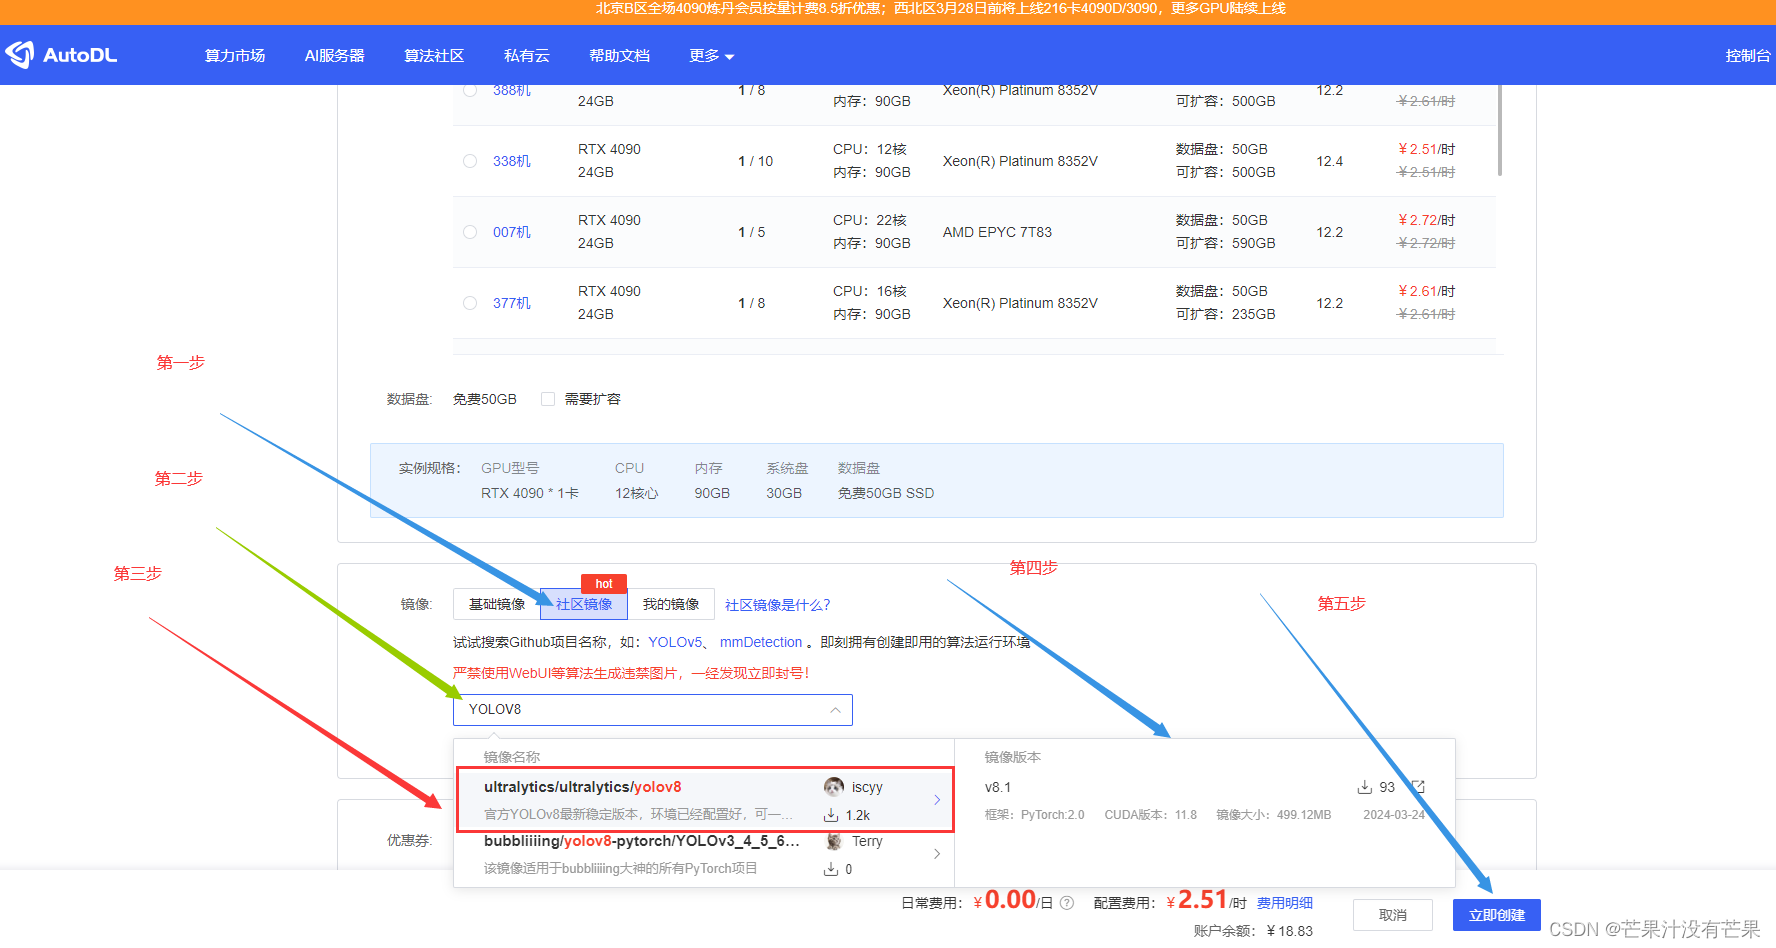Click the YOLOv5 example link
Image resolution: width=1776 pixels, height=948 pixels.
click(675, 642)
